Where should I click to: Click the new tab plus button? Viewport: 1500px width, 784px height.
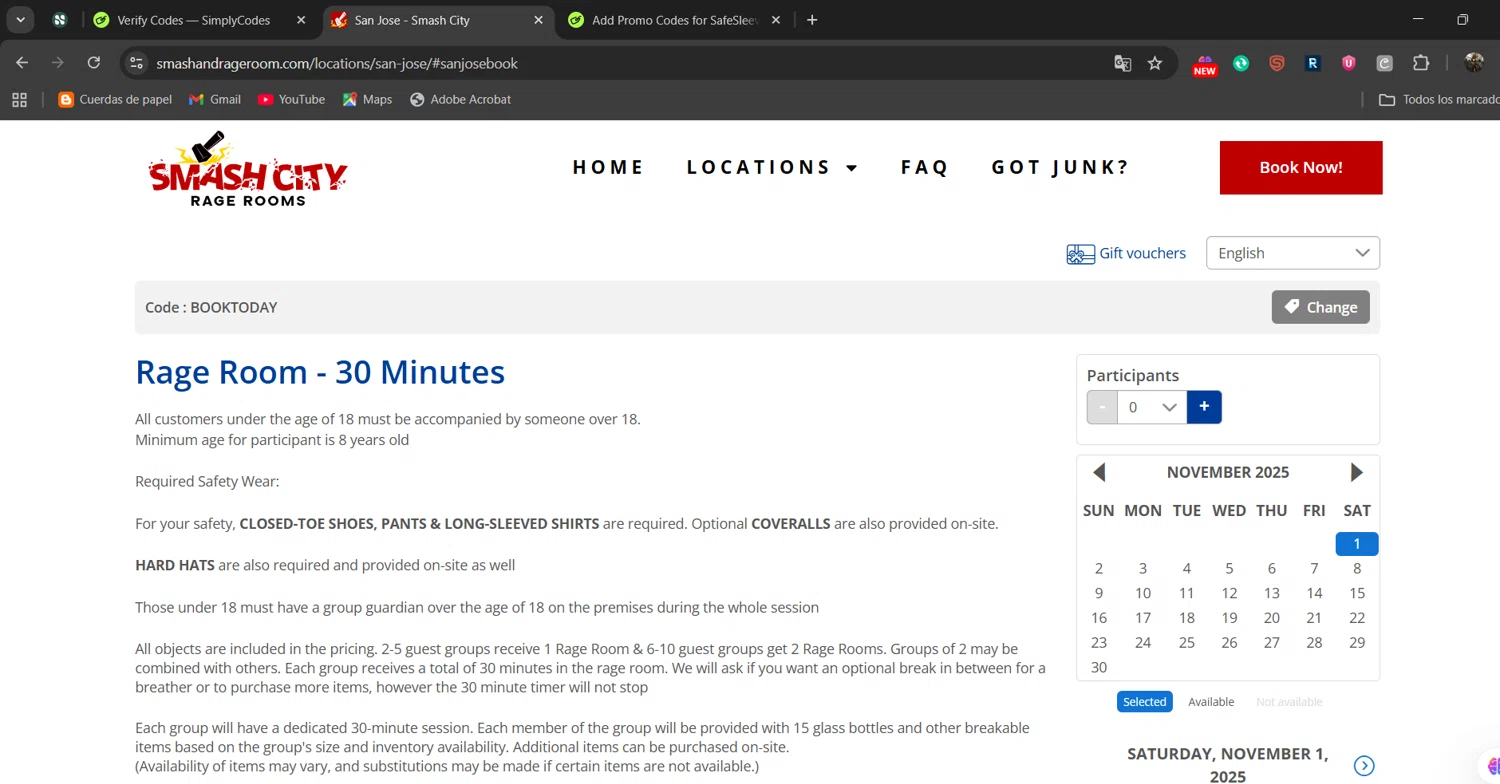812,20
